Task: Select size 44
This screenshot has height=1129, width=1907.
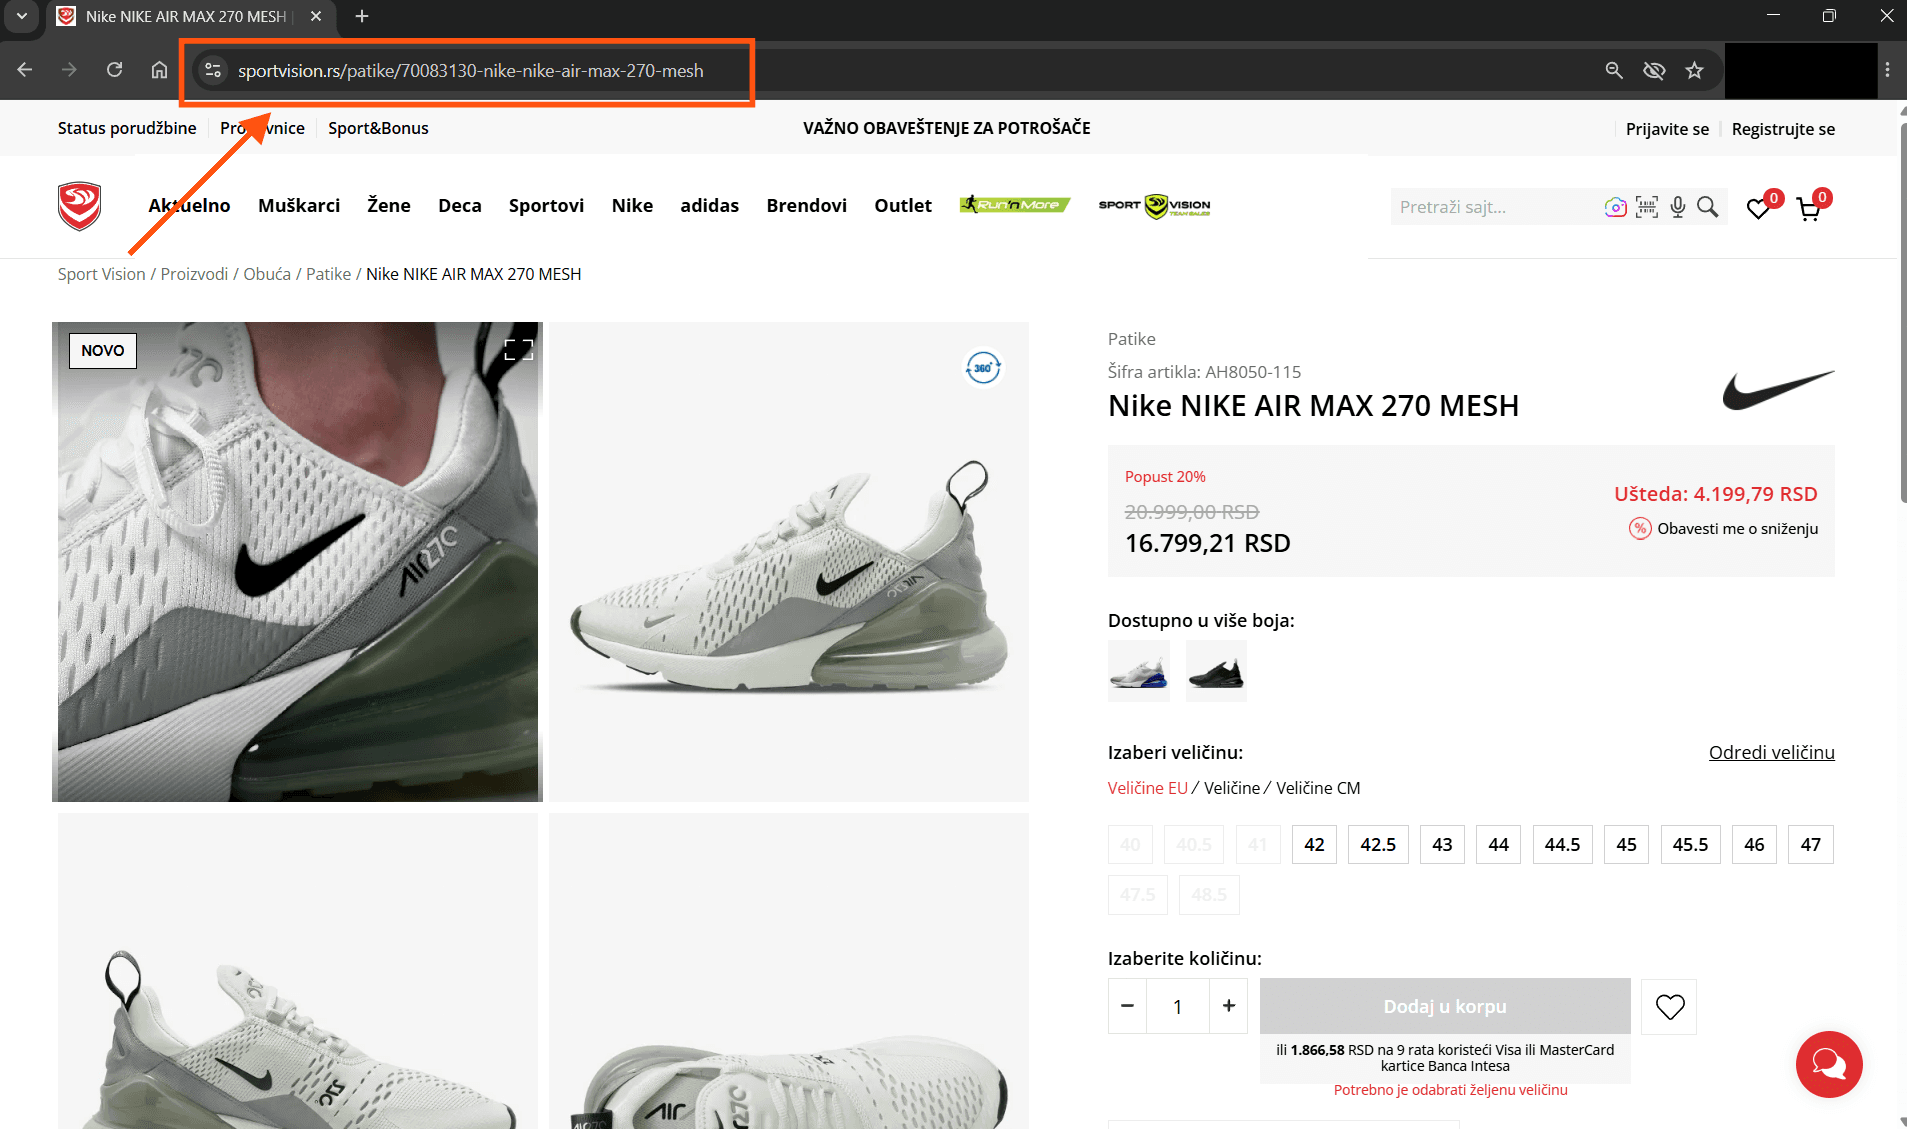Action: point(1498,845)
